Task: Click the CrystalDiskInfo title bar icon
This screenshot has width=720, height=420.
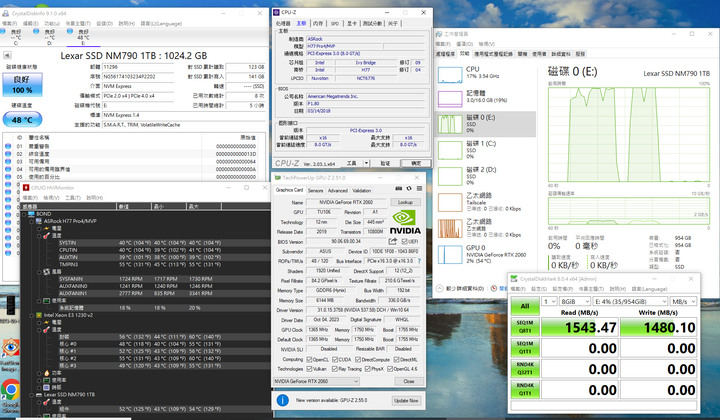Action: pyautogui.click(x=6, y=14)
